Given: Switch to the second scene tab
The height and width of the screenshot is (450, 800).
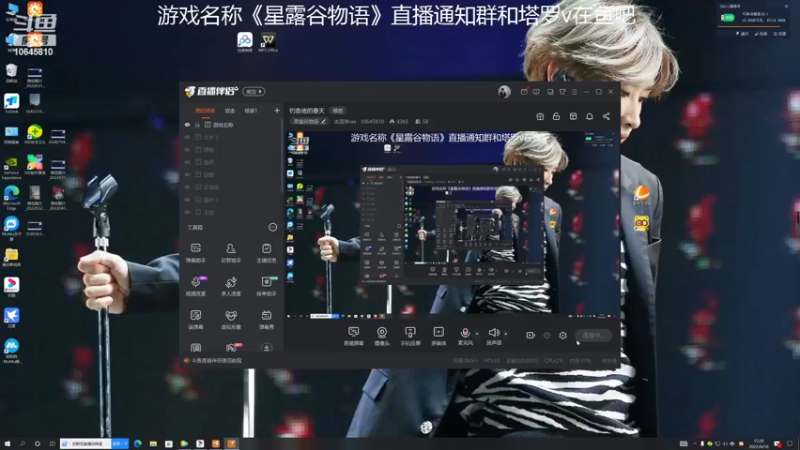Looking at the screenshot, I should click(230, 111).
